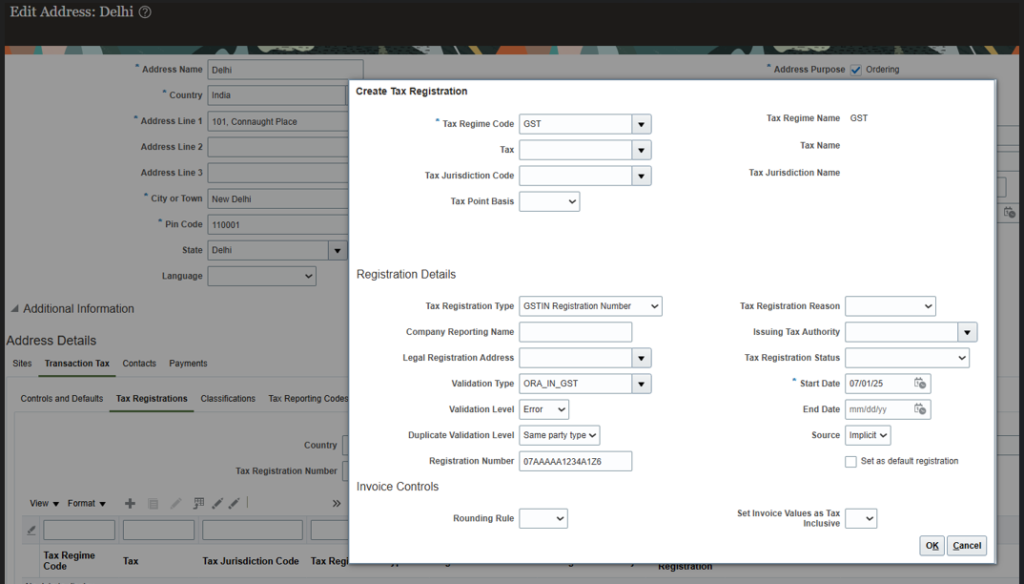This screenshot has width=1024, height=584.
Task: Uncheck the Ordering address purpose checkbox
Action: point(855,69)
